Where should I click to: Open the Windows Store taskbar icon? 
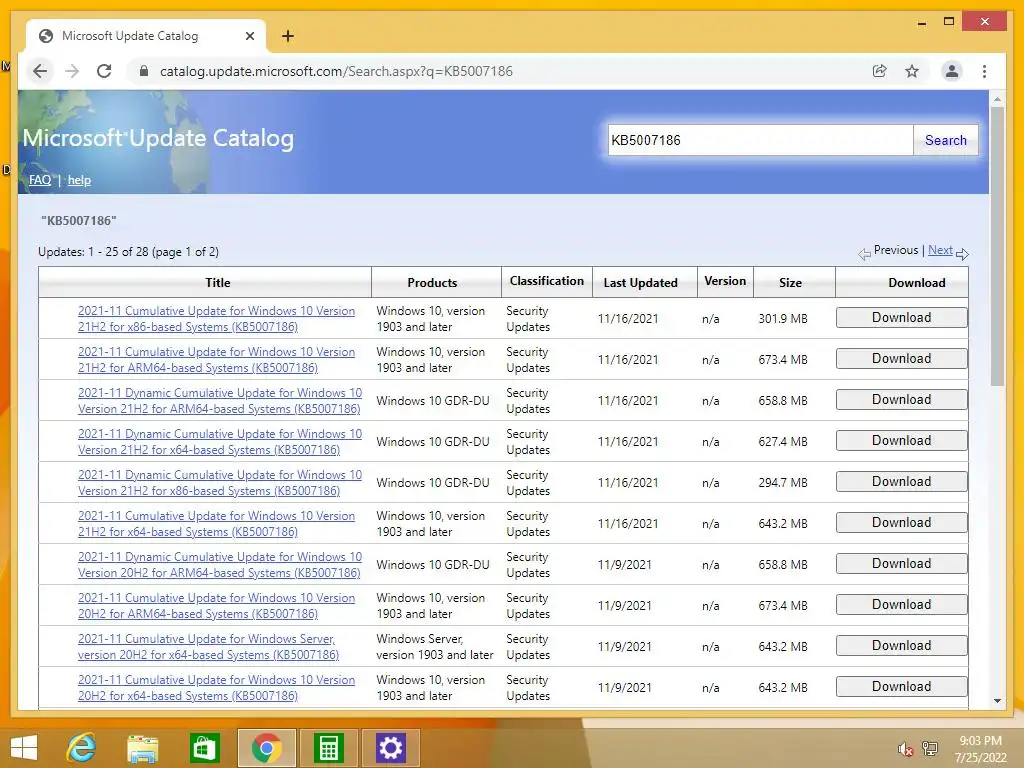(204, 748)
